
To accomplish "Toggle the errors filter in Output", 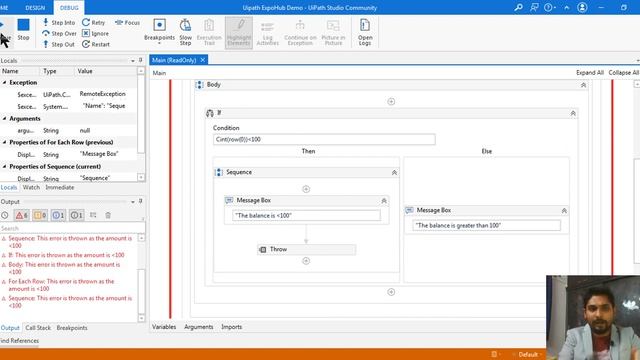I will coord(21,215).
